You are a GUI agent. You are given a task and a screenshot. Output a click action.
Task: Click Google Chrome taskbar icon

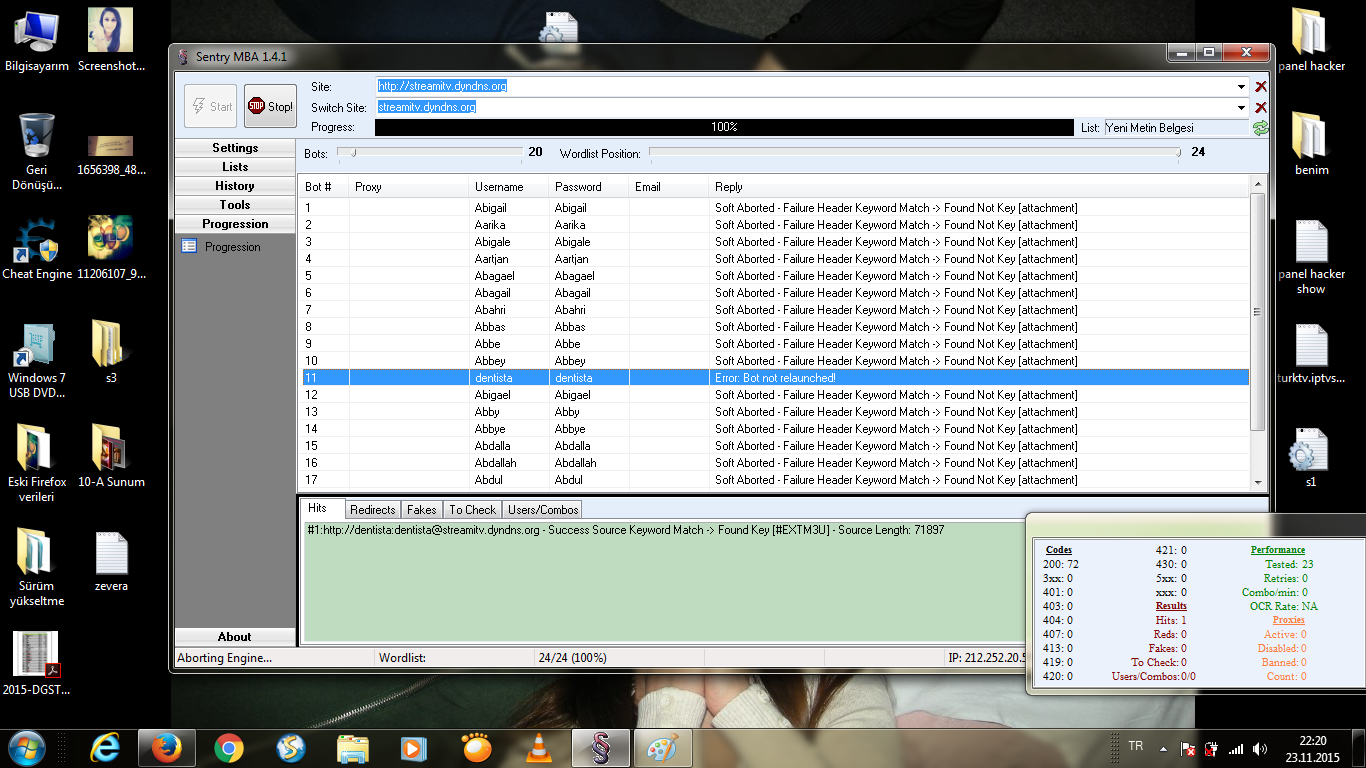pyautogui.click(x=229, y=748)
